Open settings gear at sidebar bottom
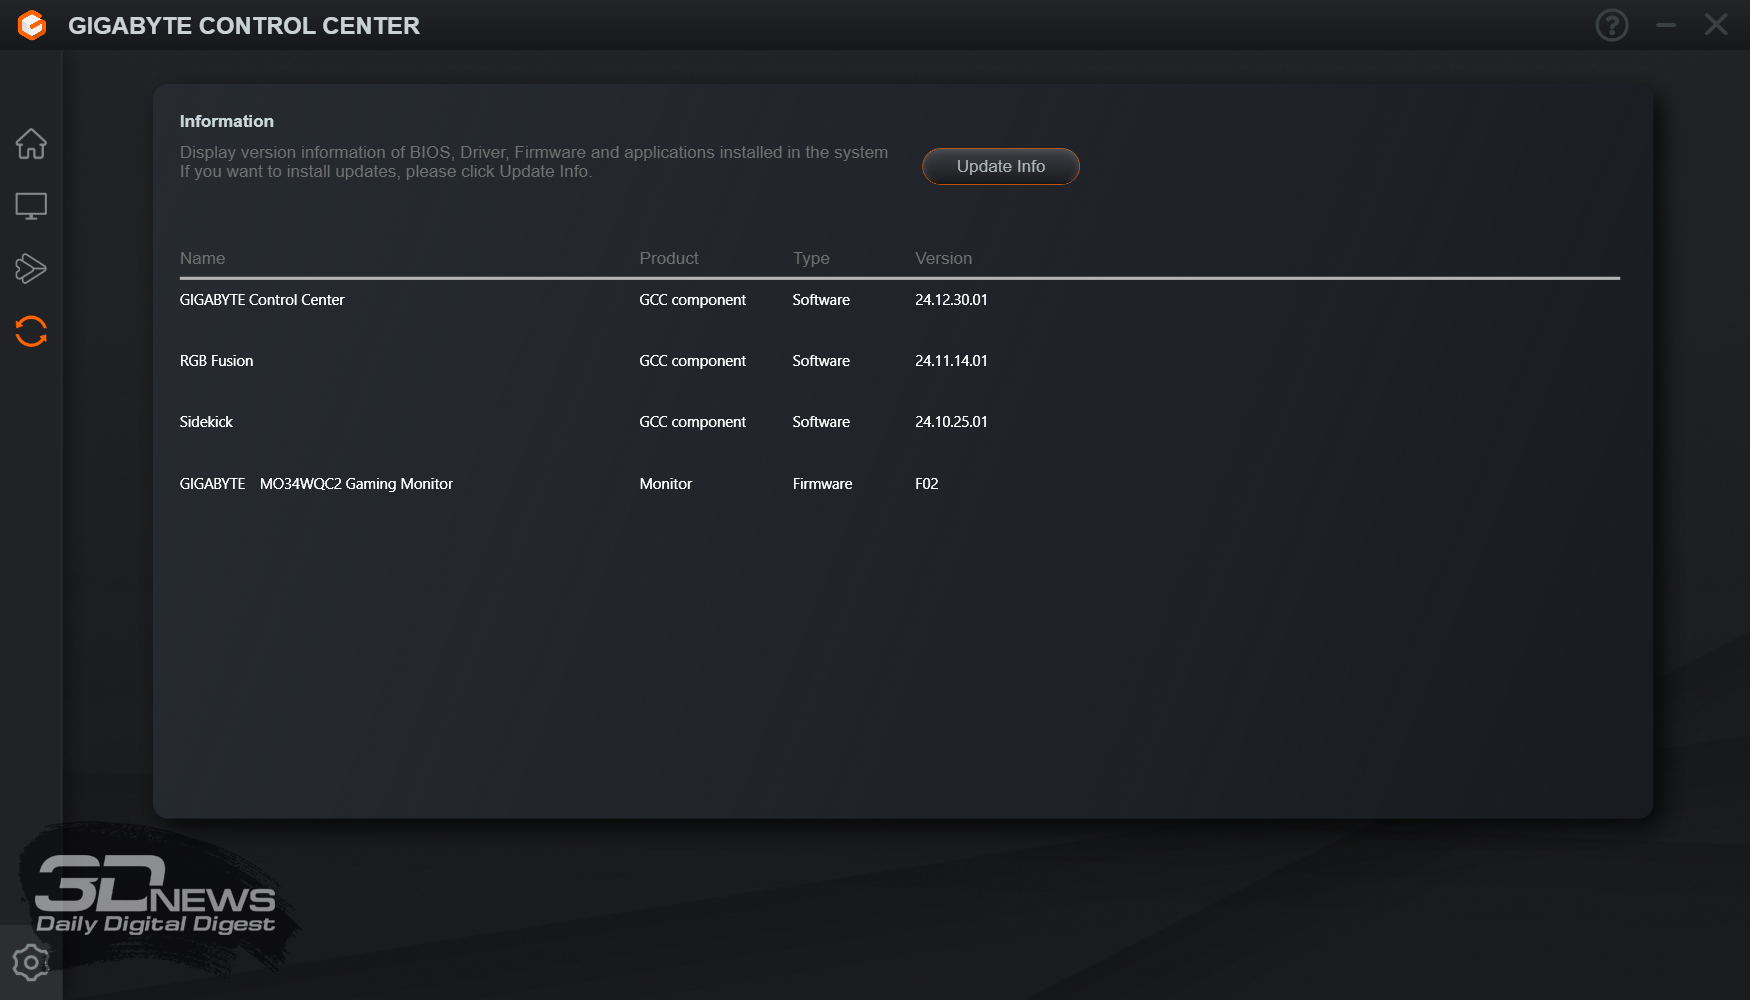This screenshot has height=1000, width=1750. [31, 963]
